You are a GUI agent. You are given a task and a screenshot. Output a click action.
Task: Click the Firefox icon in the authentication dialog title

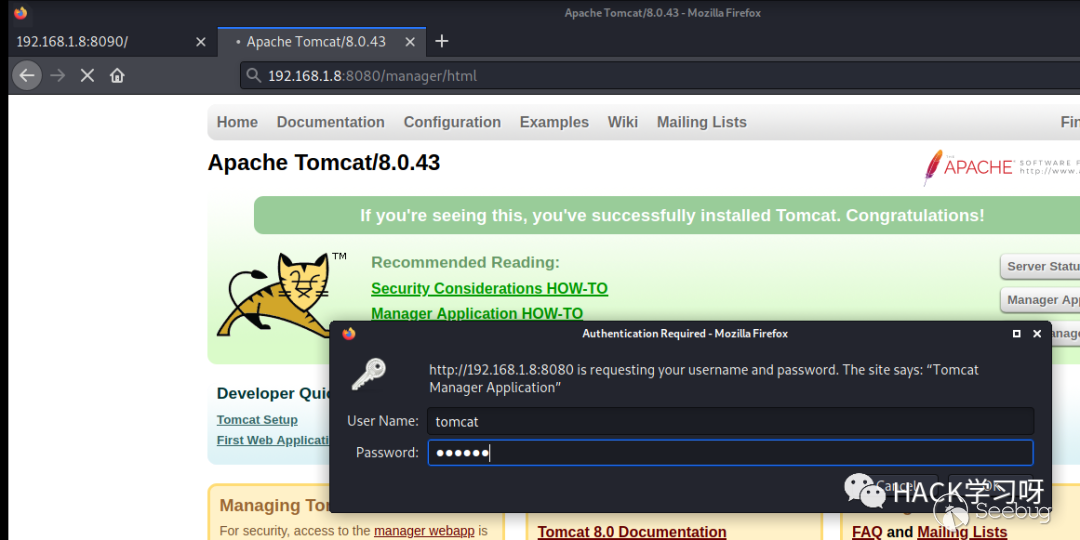(349, 333)
